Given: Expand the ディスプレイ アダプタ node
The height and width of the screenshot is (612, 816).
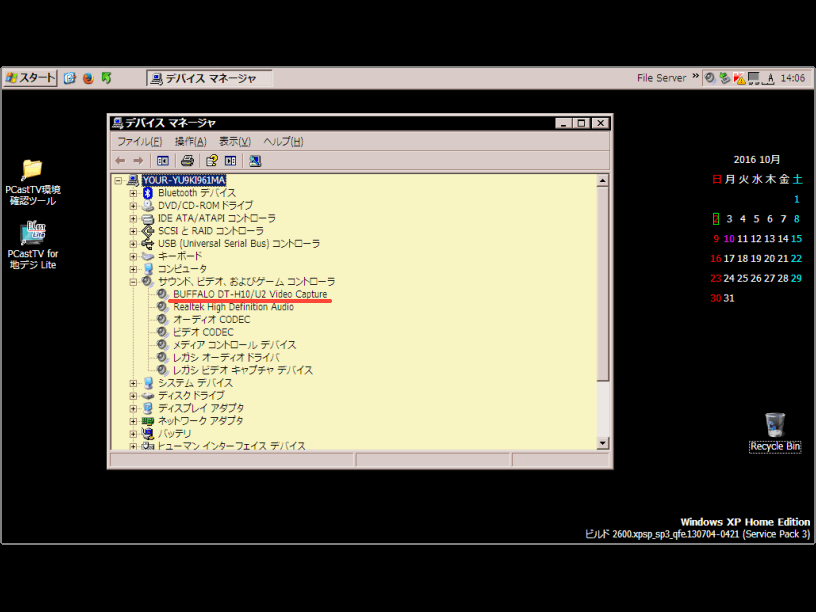Looking at the screenshot, I should click(133, 409).
